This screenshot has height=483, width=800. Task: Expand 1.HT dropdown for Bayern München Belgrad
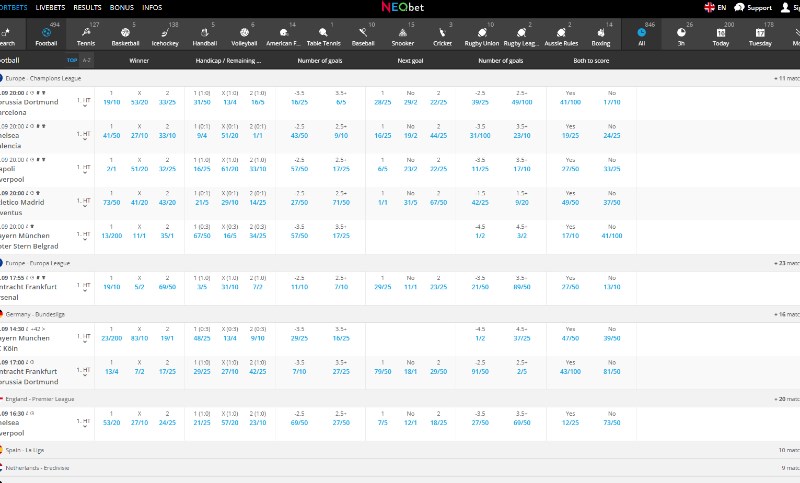point(84,236)
